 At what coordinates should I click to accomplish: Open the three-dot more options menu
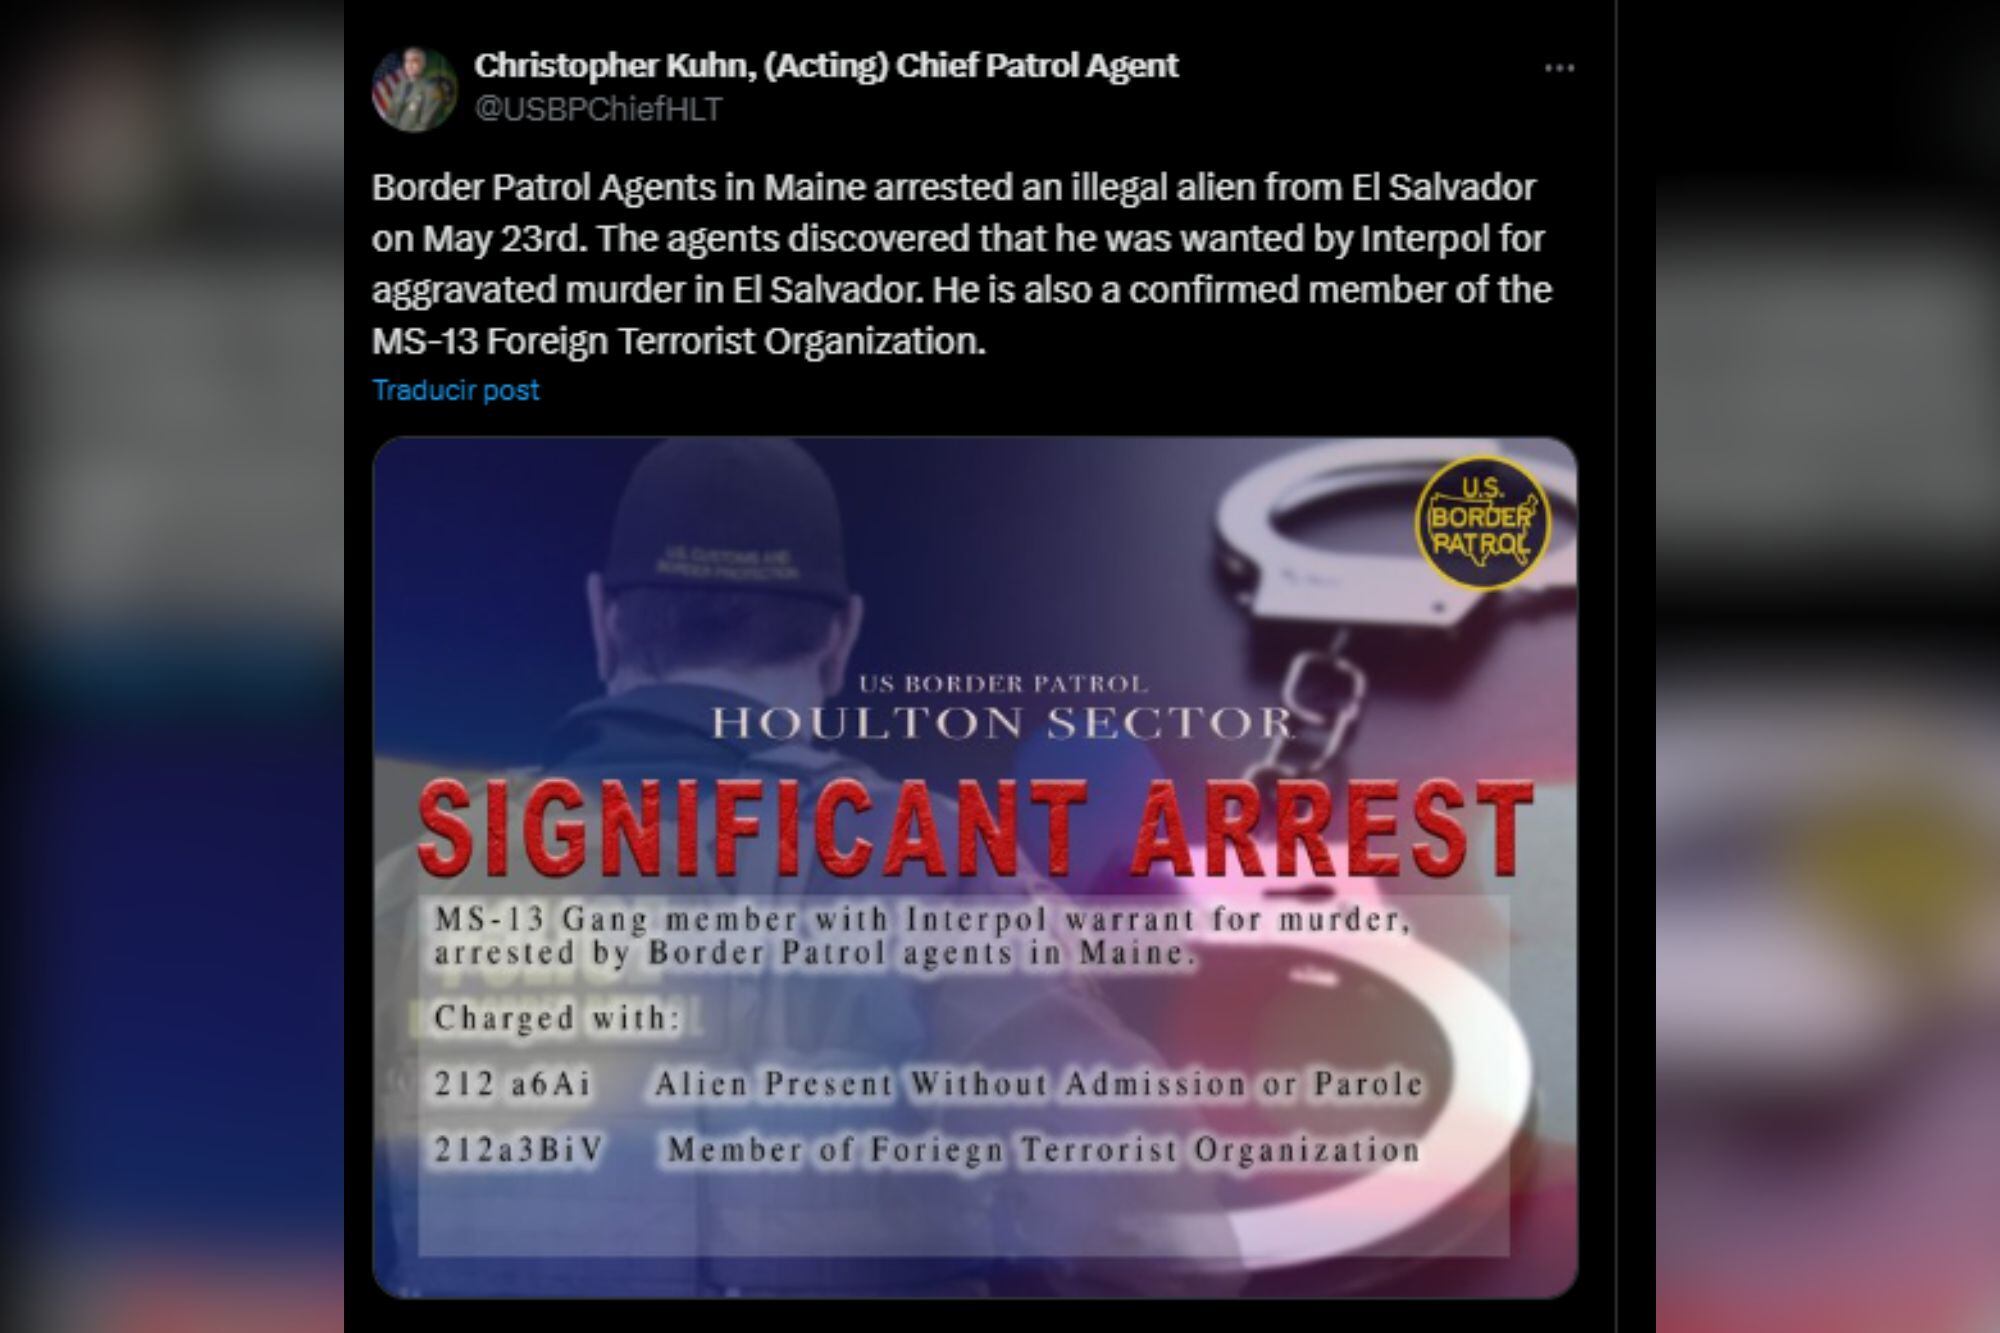point(1559,68)
